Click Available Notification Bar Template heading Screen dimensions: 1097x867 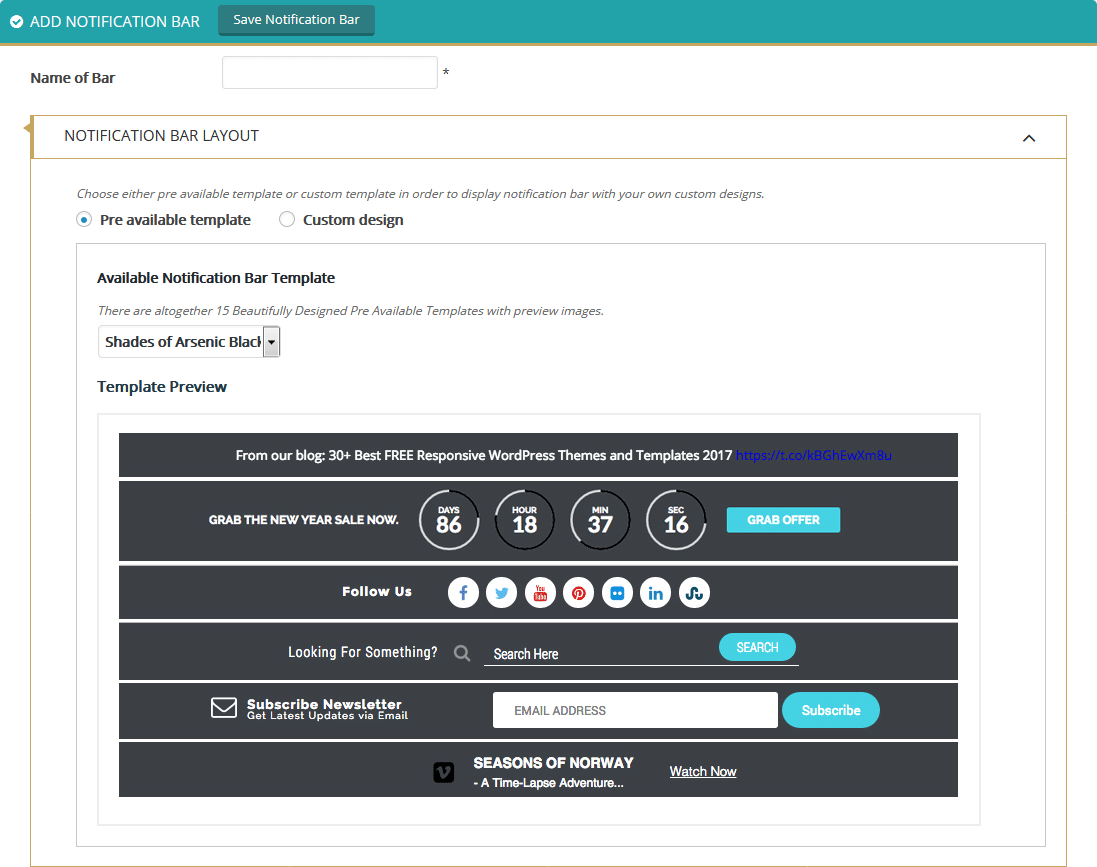(x=215, y=278)
